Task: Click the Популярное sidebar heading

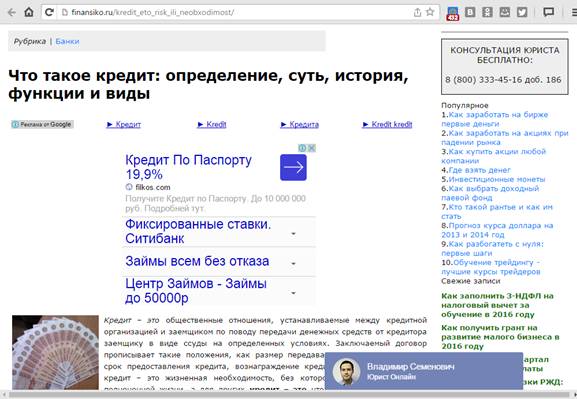Action: click(464, 105)
